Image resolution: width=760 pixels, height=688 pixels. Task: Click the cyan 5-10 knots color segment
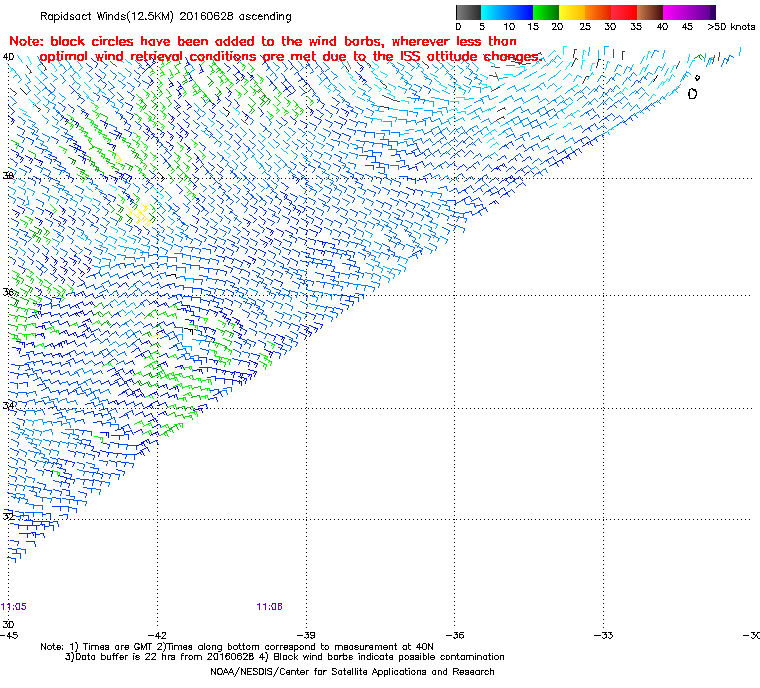(x=493, y=12)
